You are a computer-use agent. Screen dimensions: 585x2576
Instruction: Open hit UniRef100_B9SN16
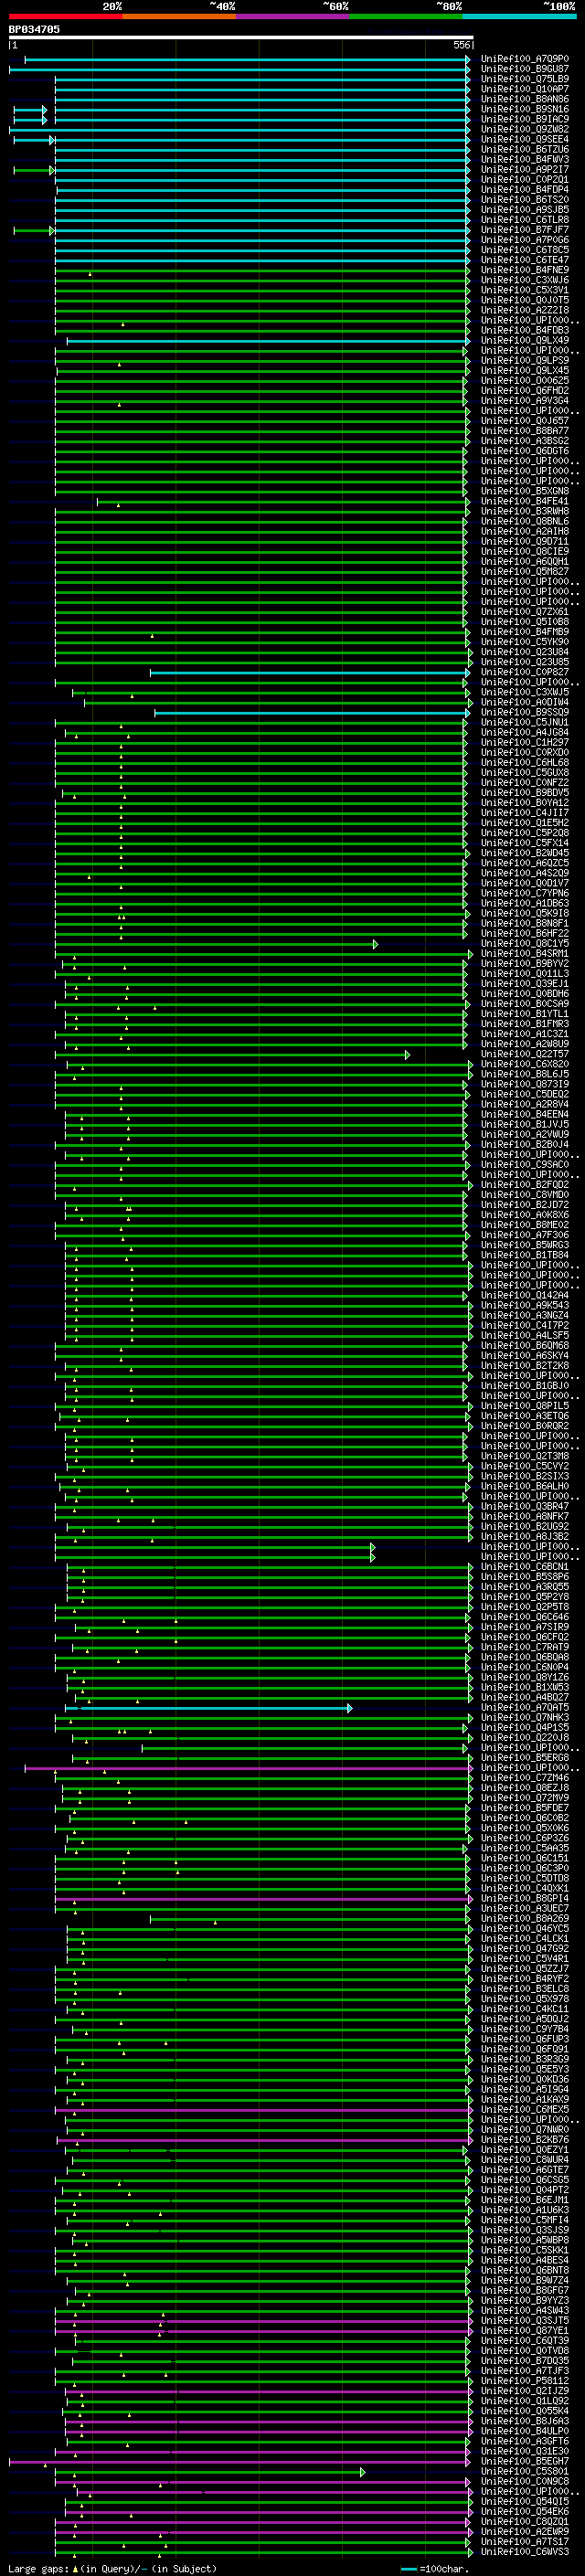click(524, 109)
